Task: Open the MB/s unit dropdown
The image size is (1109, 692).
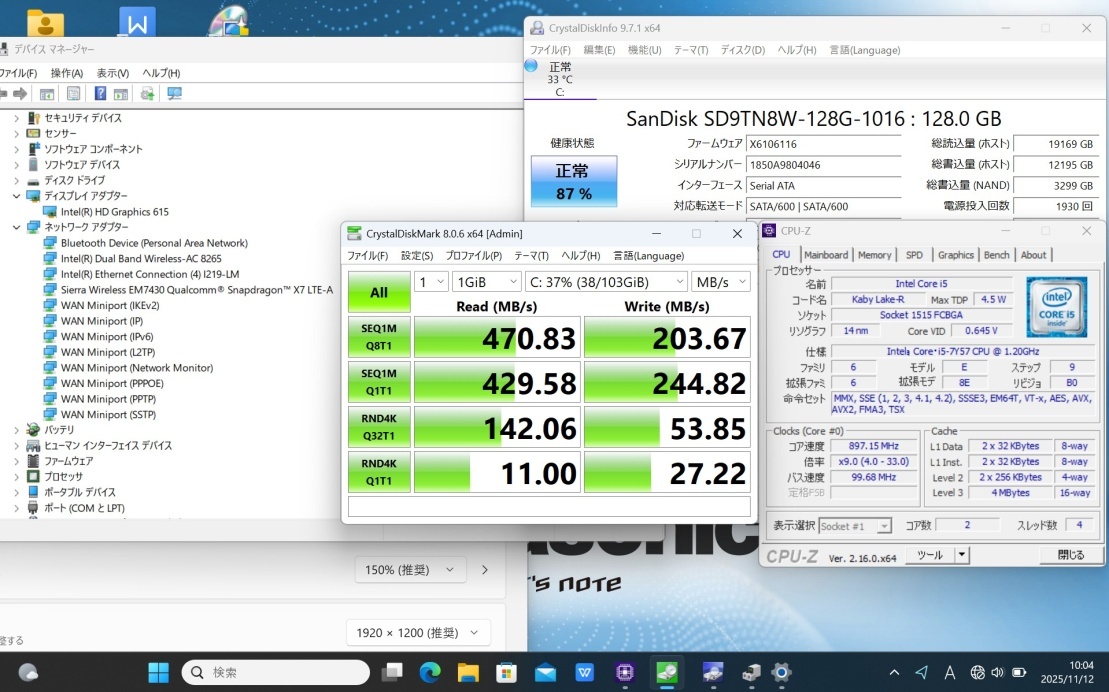Action: [x=721, y=283]
